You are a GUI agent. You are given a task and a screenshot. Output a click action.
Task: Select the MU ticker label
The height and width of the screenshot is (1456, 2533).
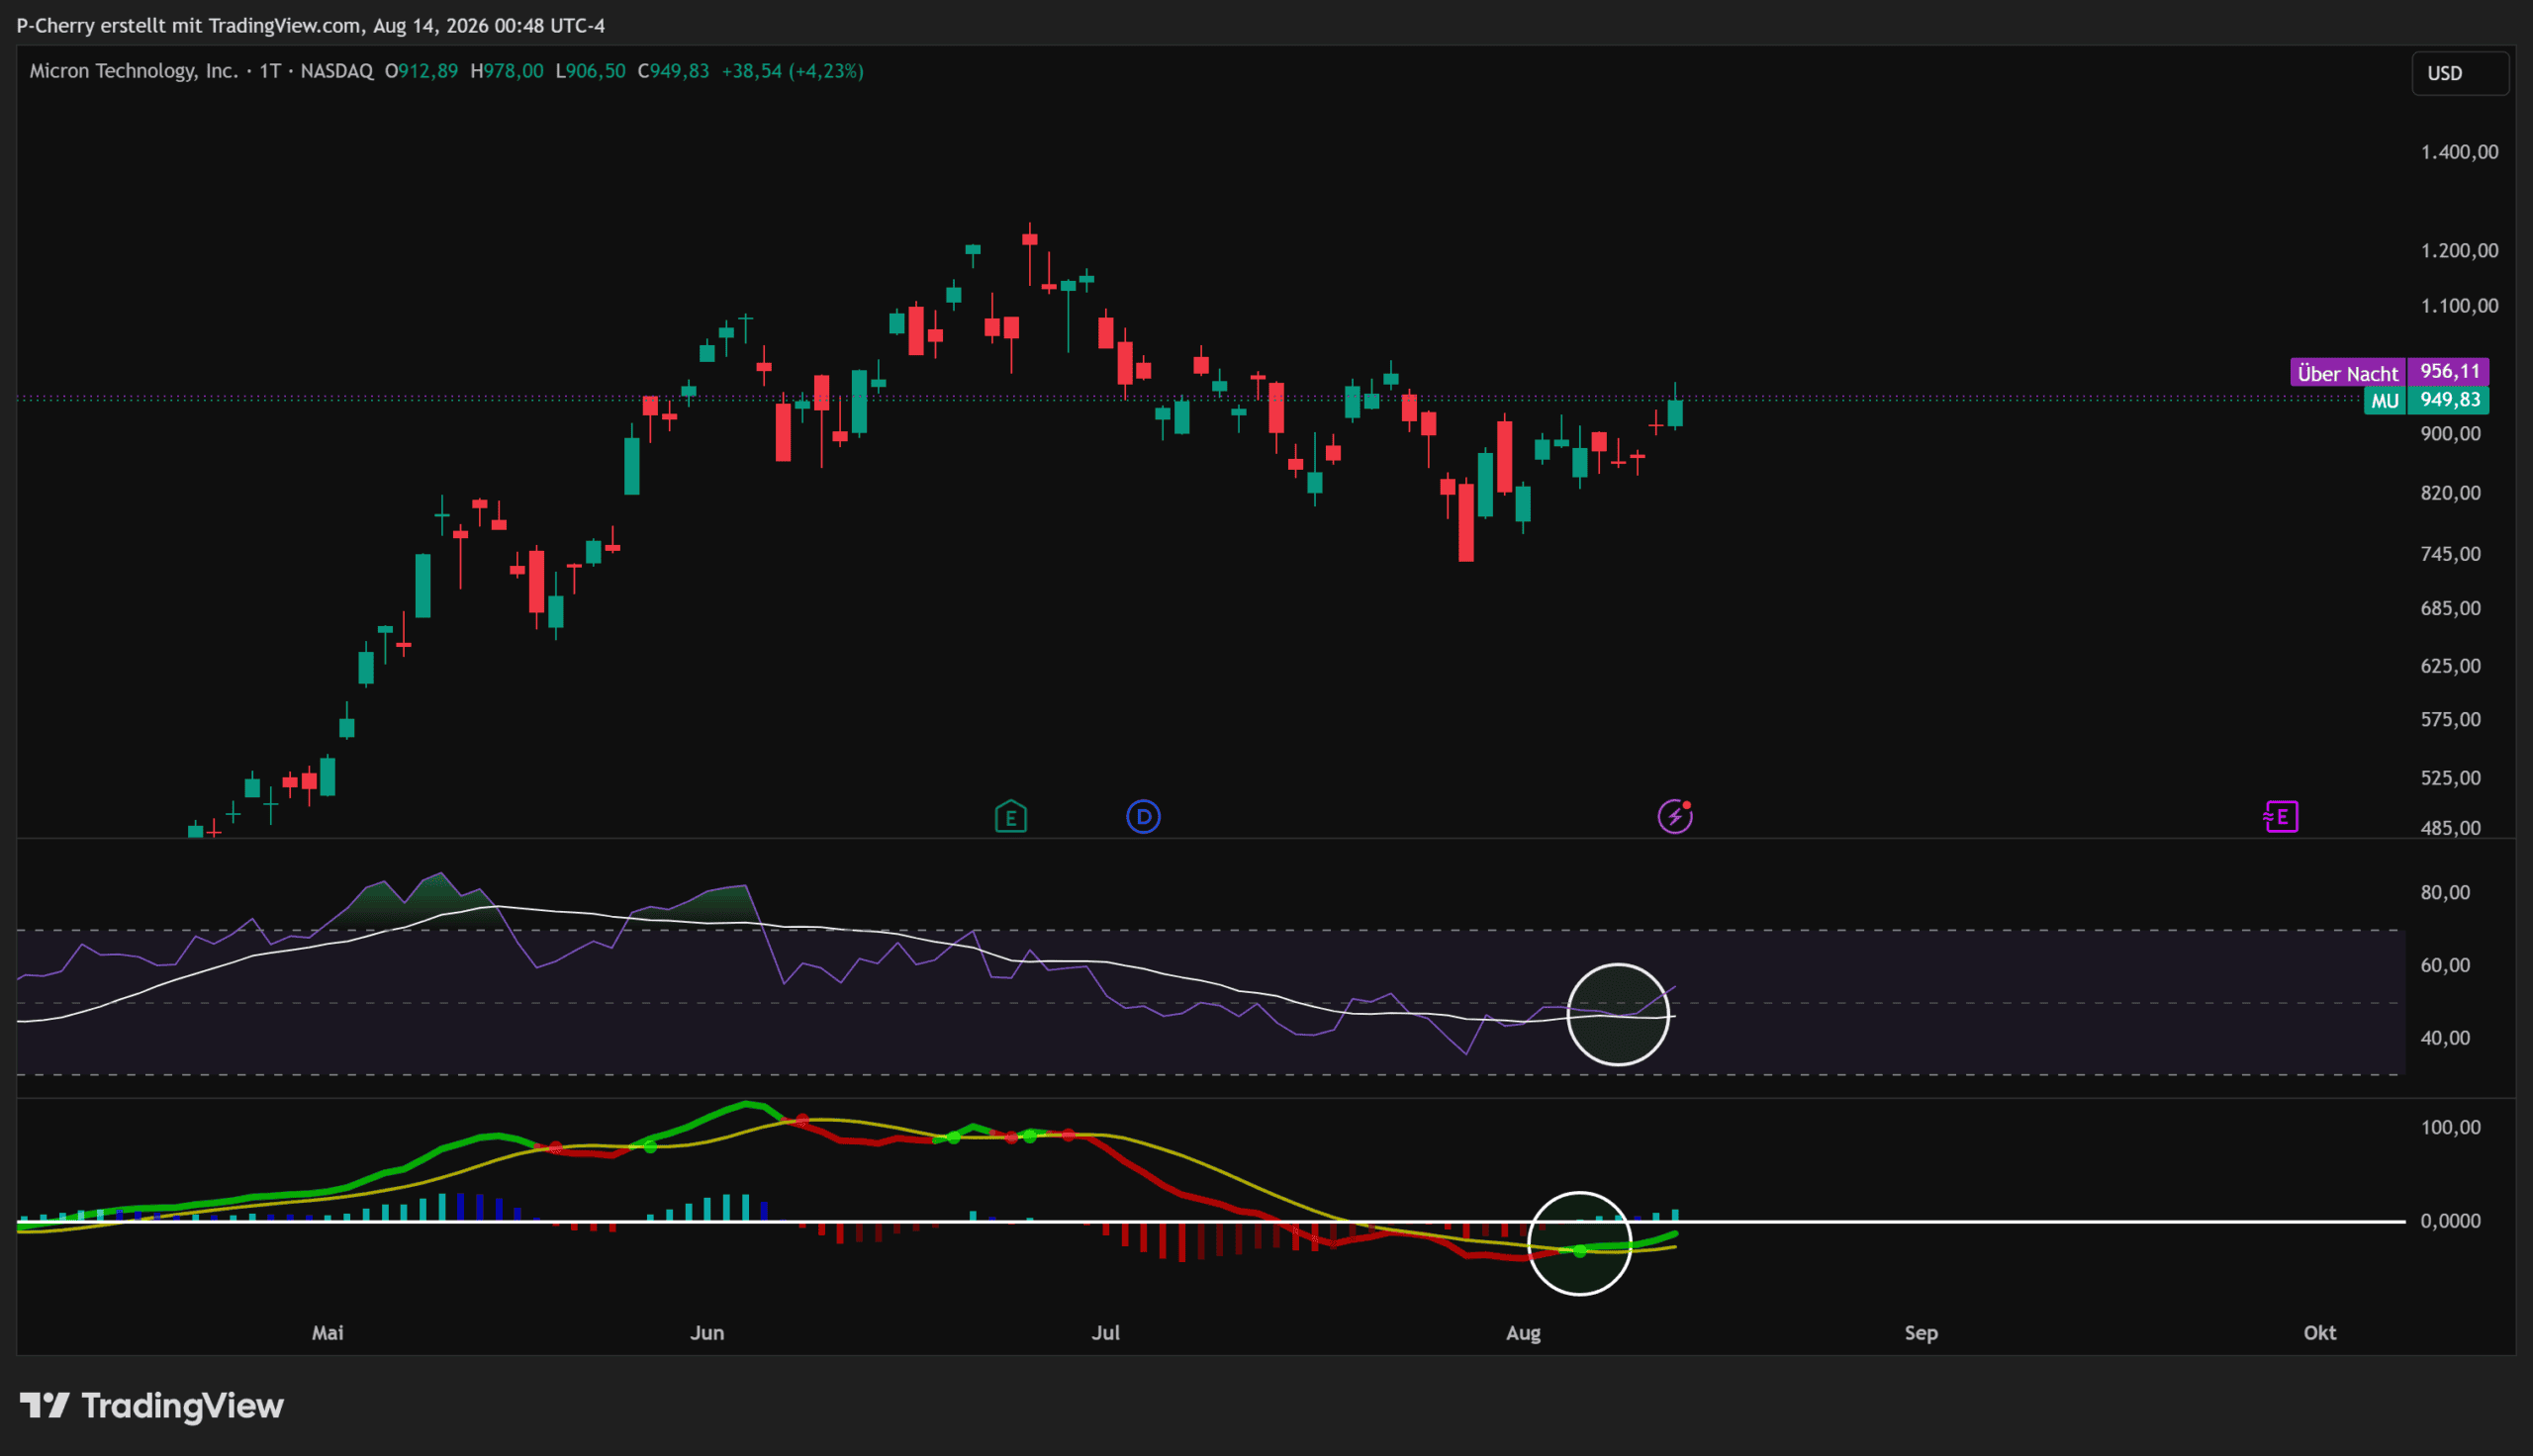[x=2385, y=401]
